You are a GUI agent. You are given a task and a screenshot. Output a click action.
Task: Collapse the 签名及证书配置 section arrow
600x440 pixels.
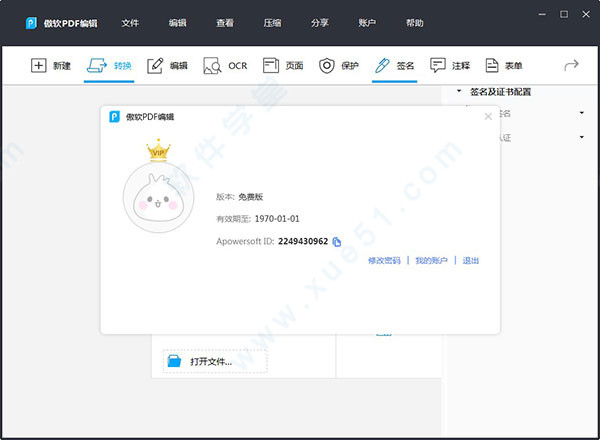[x=459, y=91]
